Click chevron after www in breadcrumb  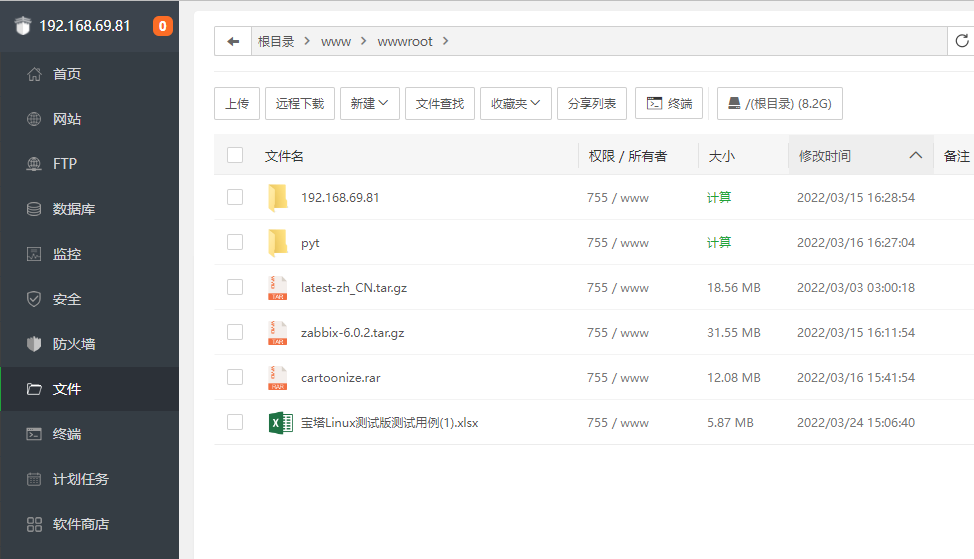363,41
